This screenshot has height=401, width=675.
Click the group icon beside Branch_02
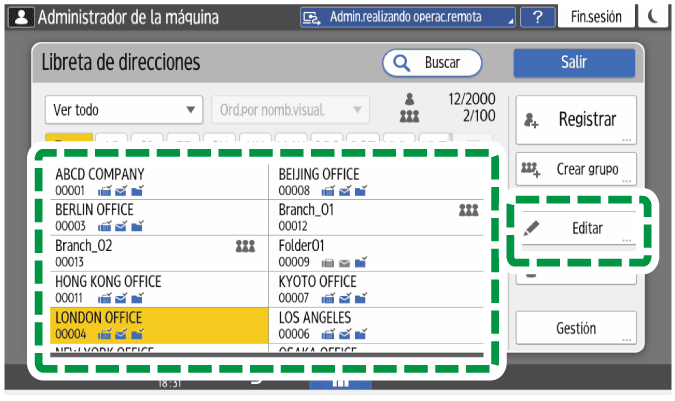point(245,246)
